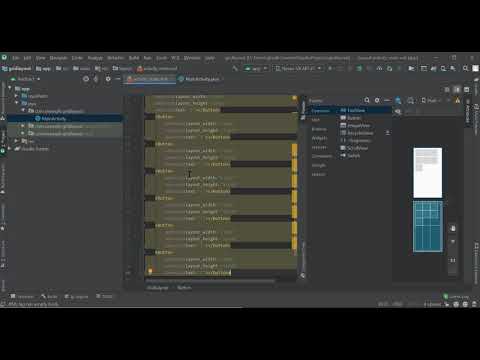Open the Build menu
This screenshot has height=360, width=480.
click(134, 58)
